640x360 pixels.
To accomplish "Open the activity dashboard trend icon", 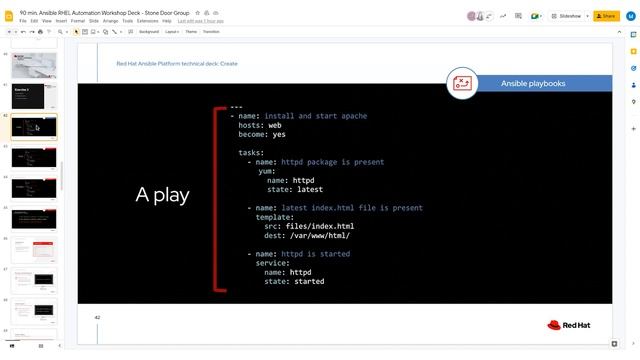I will tap(503, 16).
